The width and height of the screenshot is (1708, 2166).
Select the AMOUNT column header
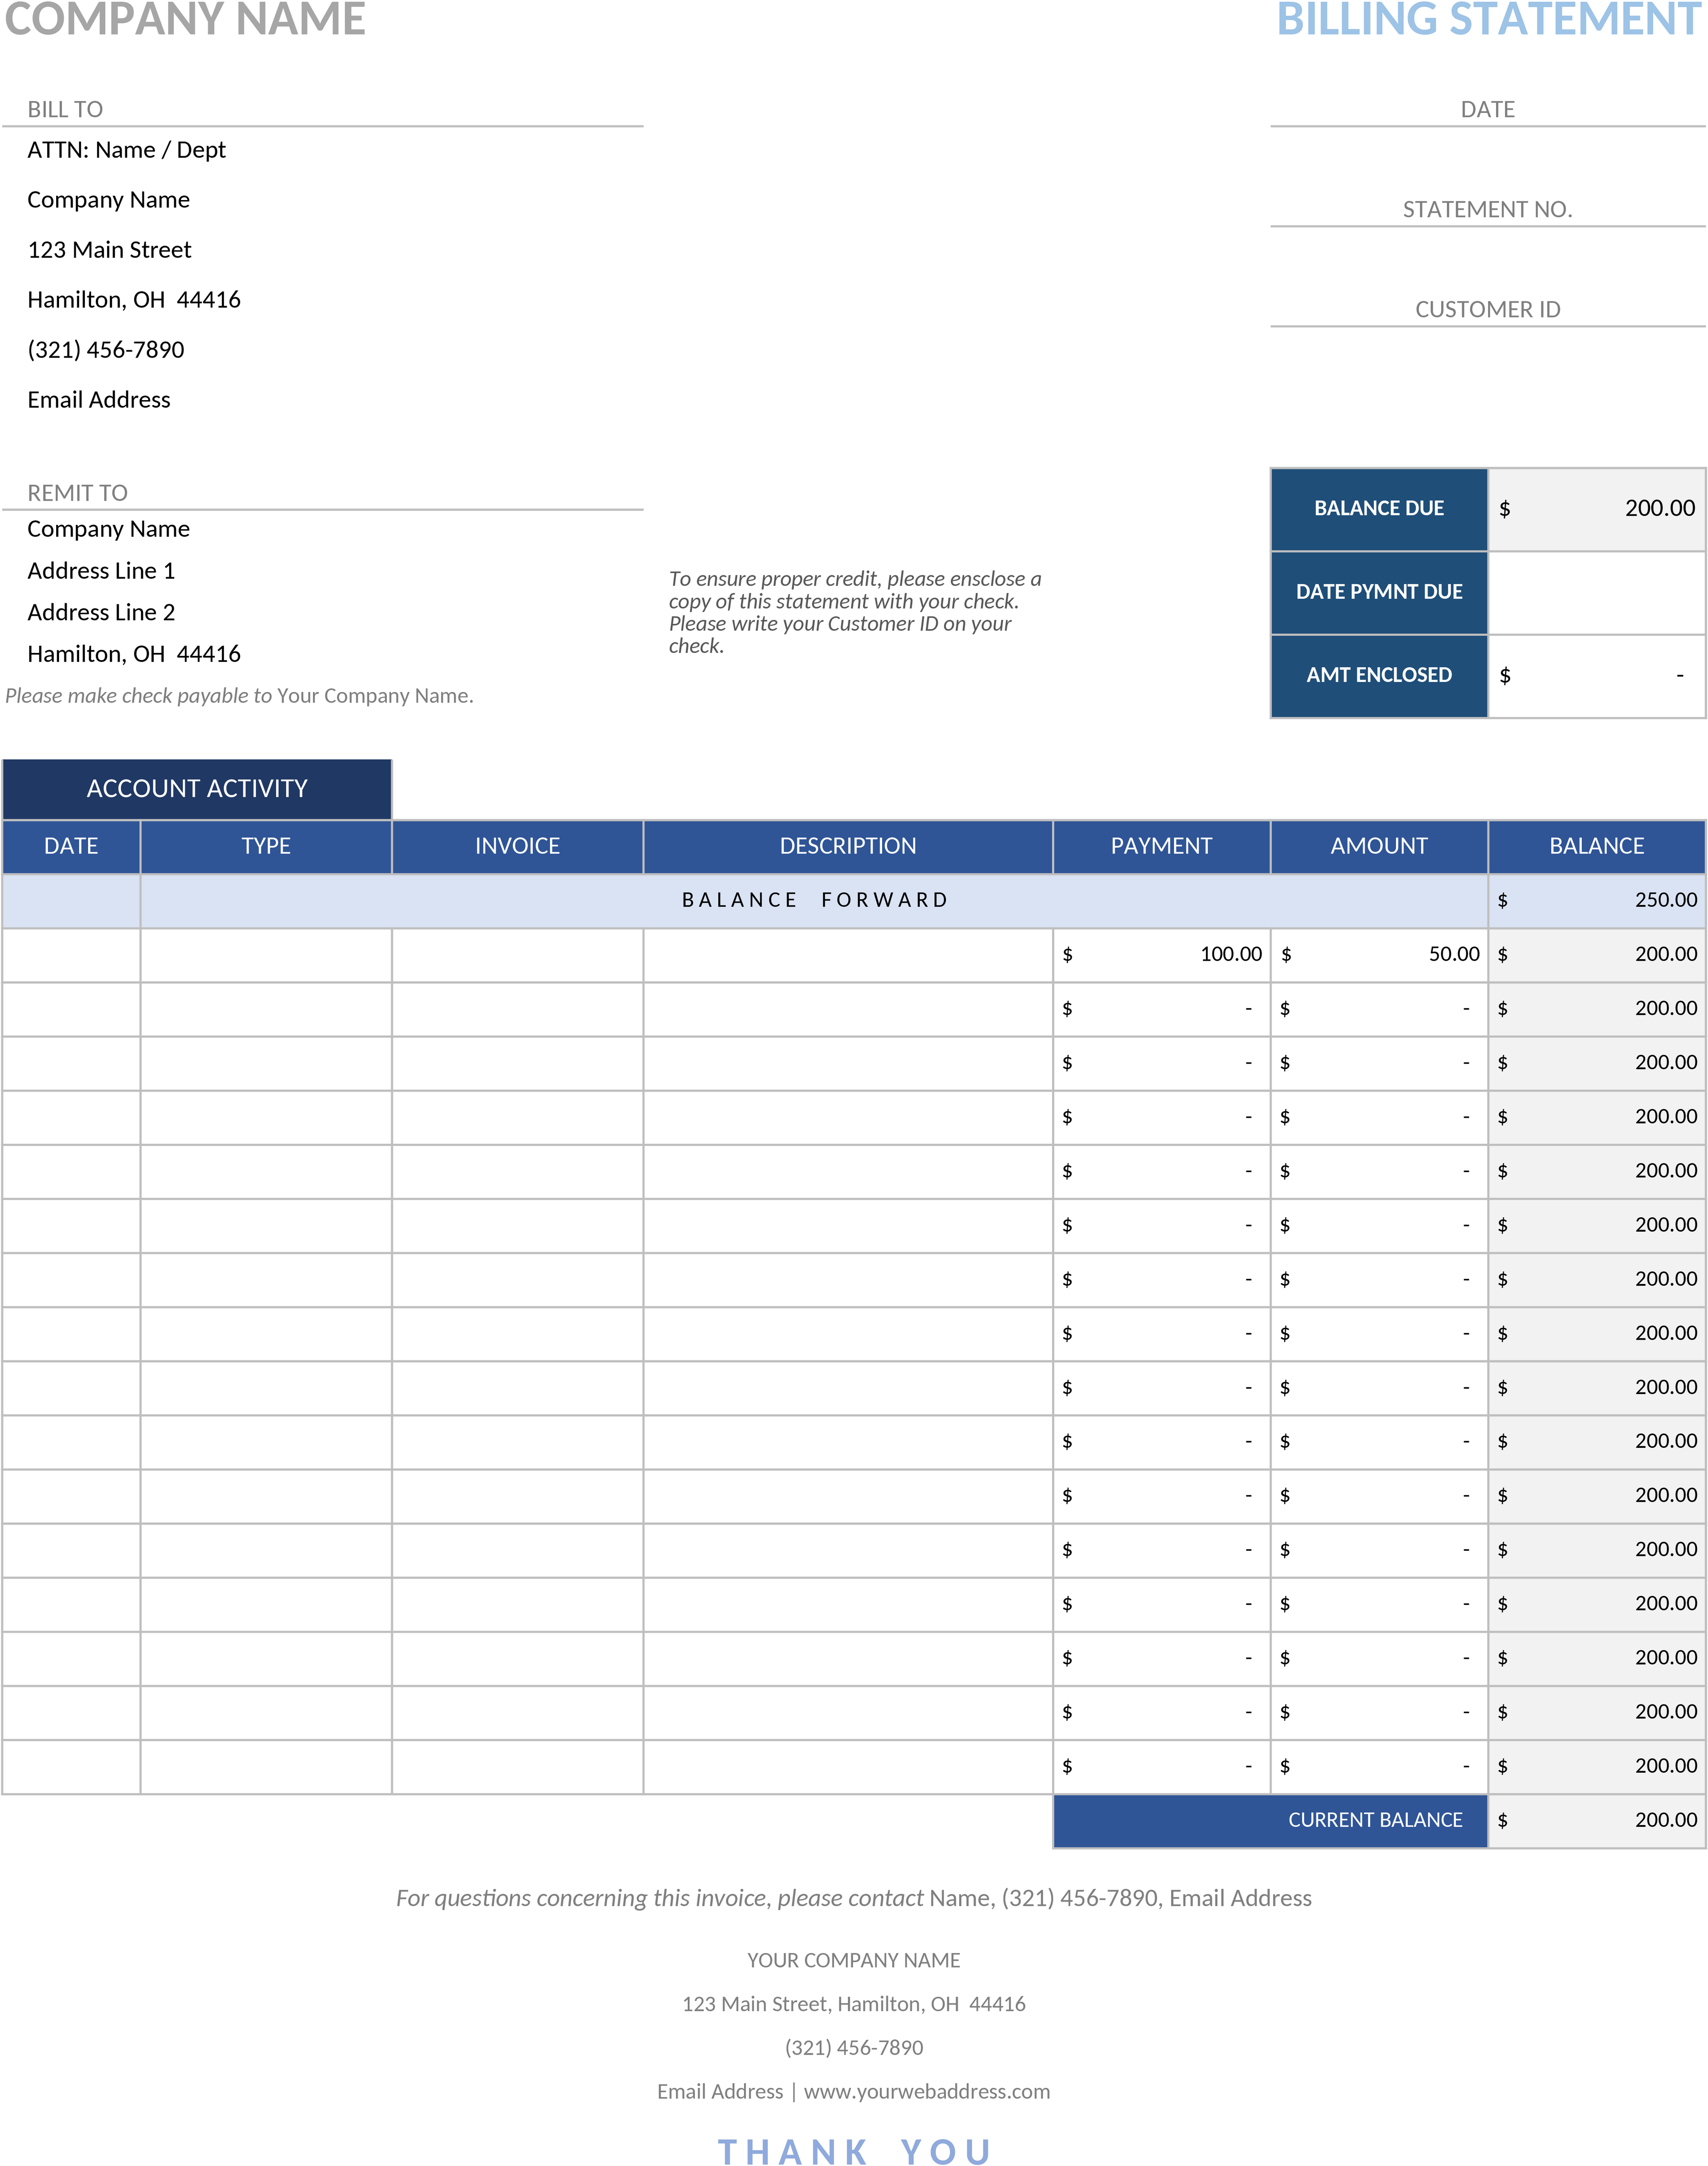pos(1379,846)
